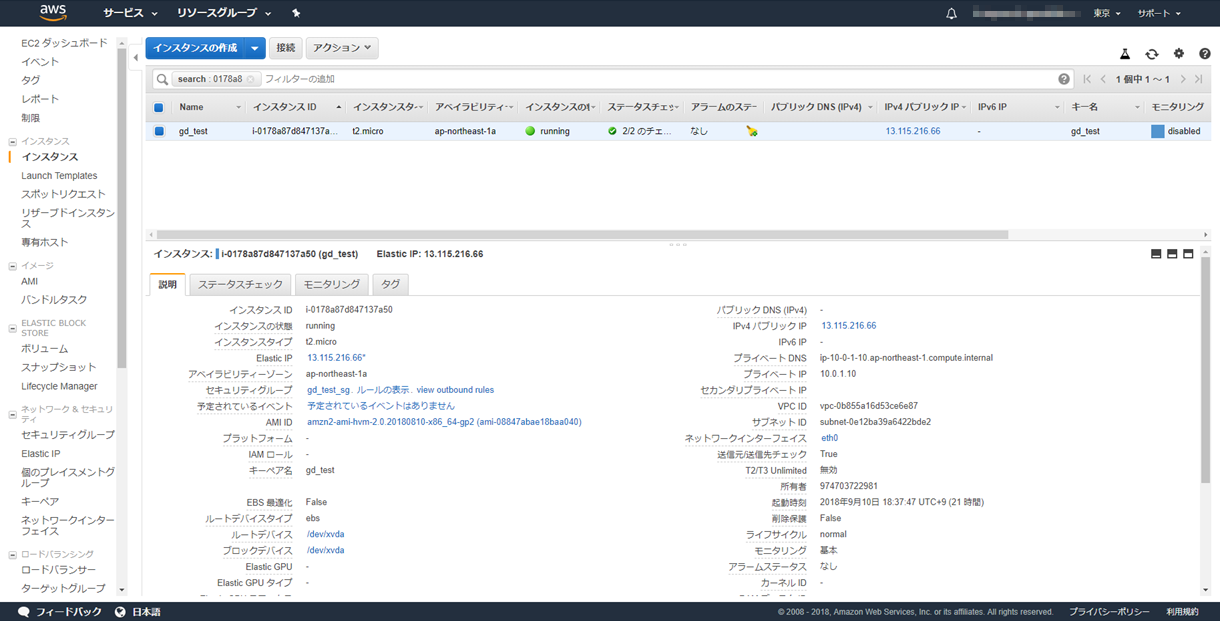
Task: Click the alarm status icon for gd_test
Action: [x=752, y=131]
